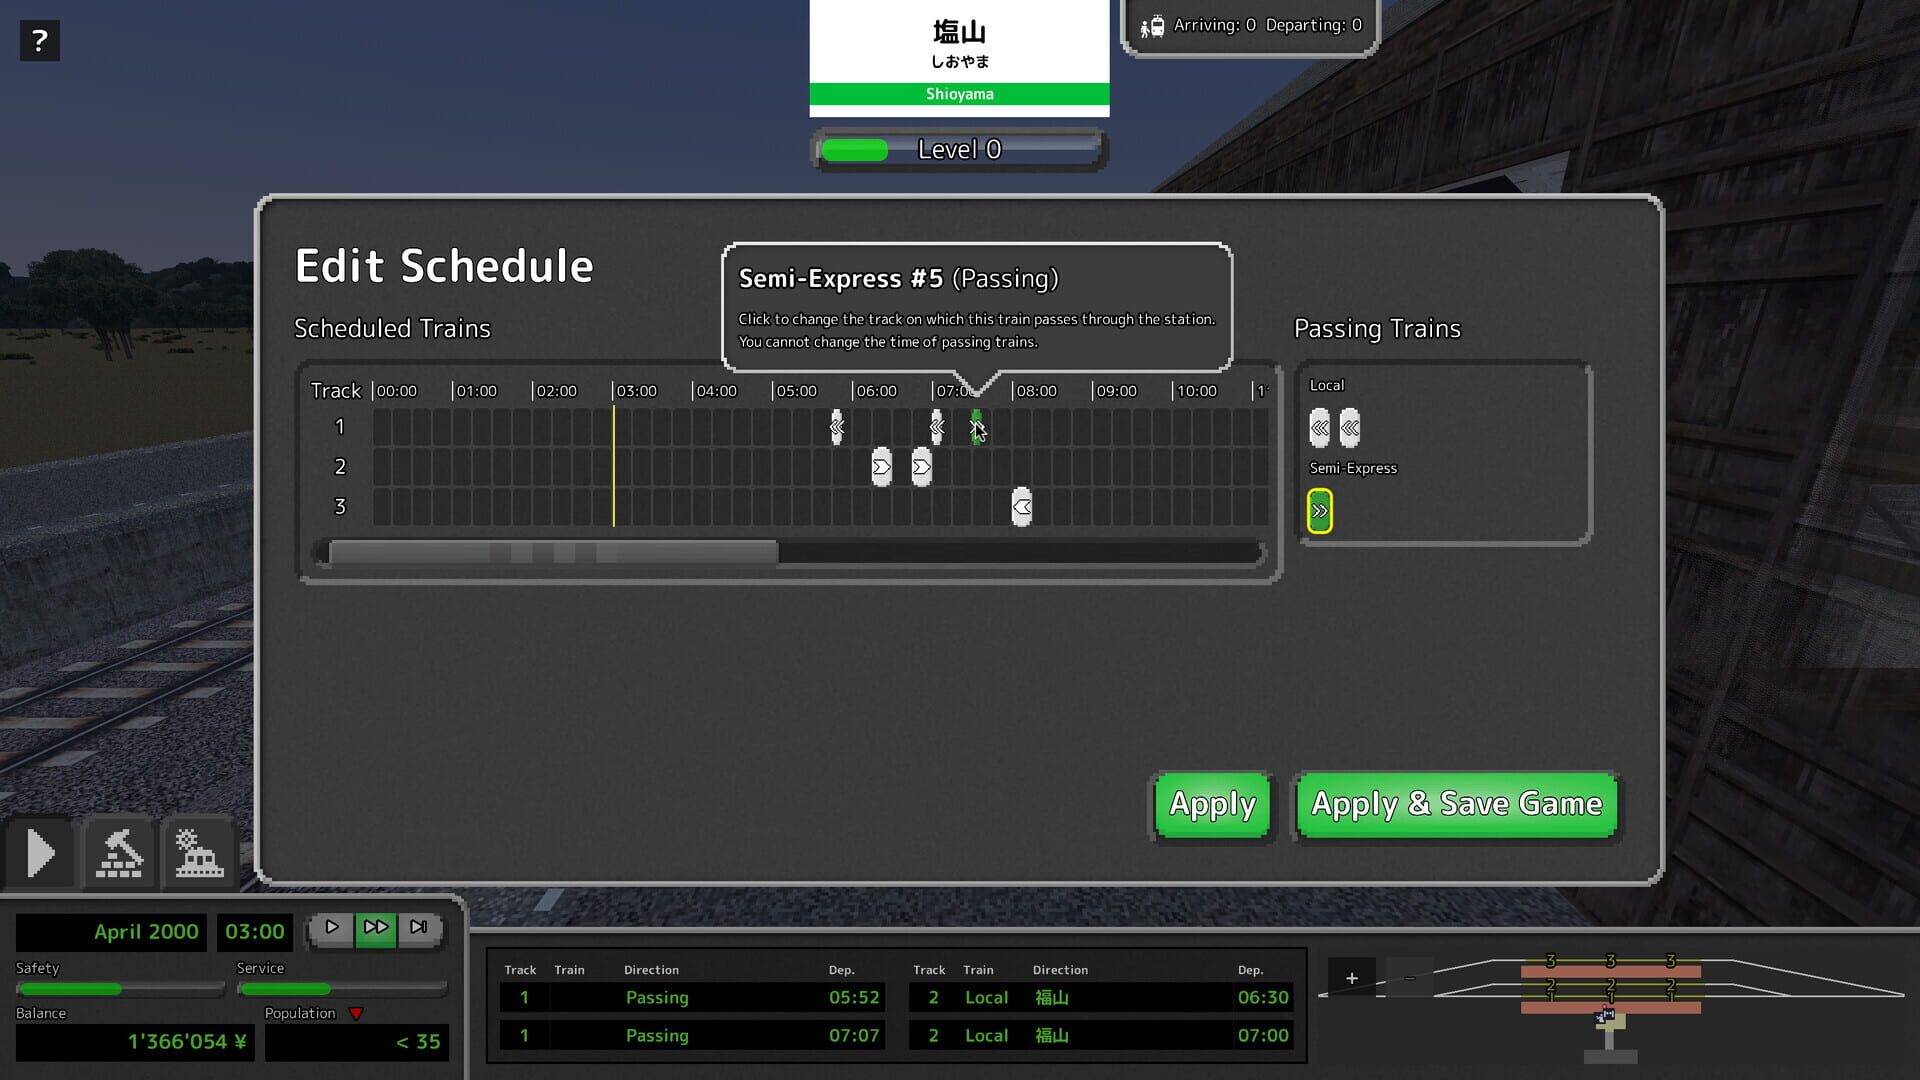Open the station building tool icon

199,852
